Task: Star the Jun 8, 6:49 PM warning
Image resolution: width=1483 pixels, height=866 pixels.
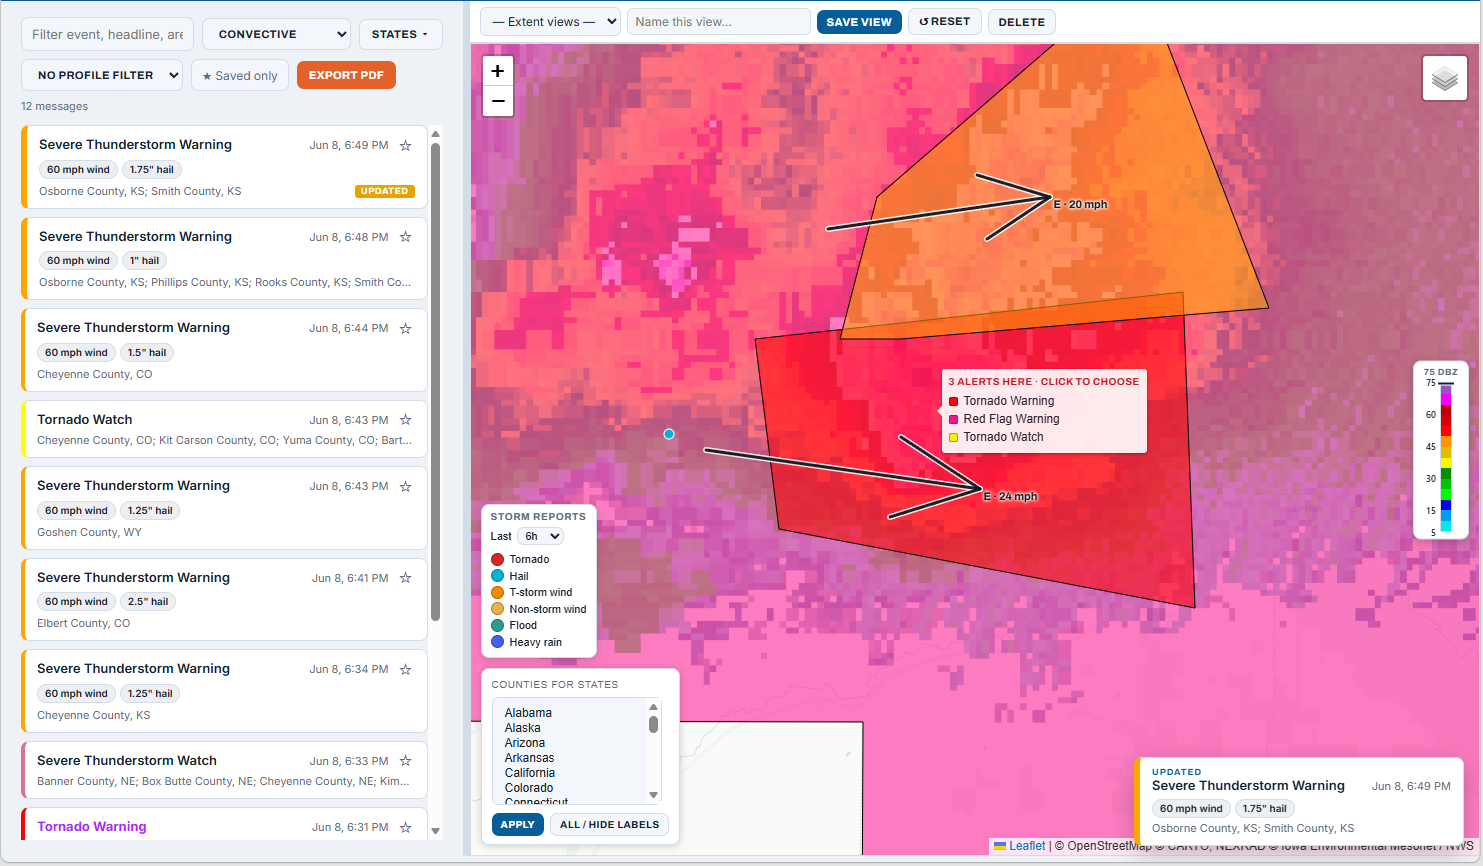Action: [x=405, y=145]
